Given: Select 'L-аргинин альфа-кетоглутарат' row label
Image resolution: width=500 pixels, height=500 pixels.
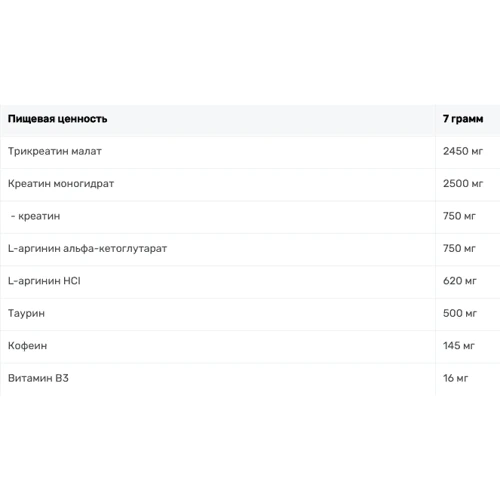Looking at the screenshot, I should pos(87,249).
